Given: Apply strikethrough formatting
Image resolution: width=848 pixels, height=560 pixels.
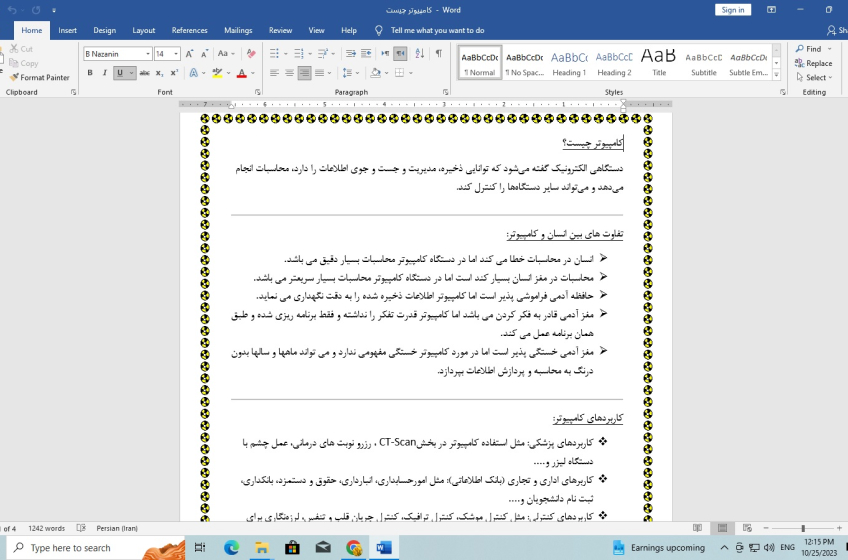Looking at the screenshot, I should point(144,73).
